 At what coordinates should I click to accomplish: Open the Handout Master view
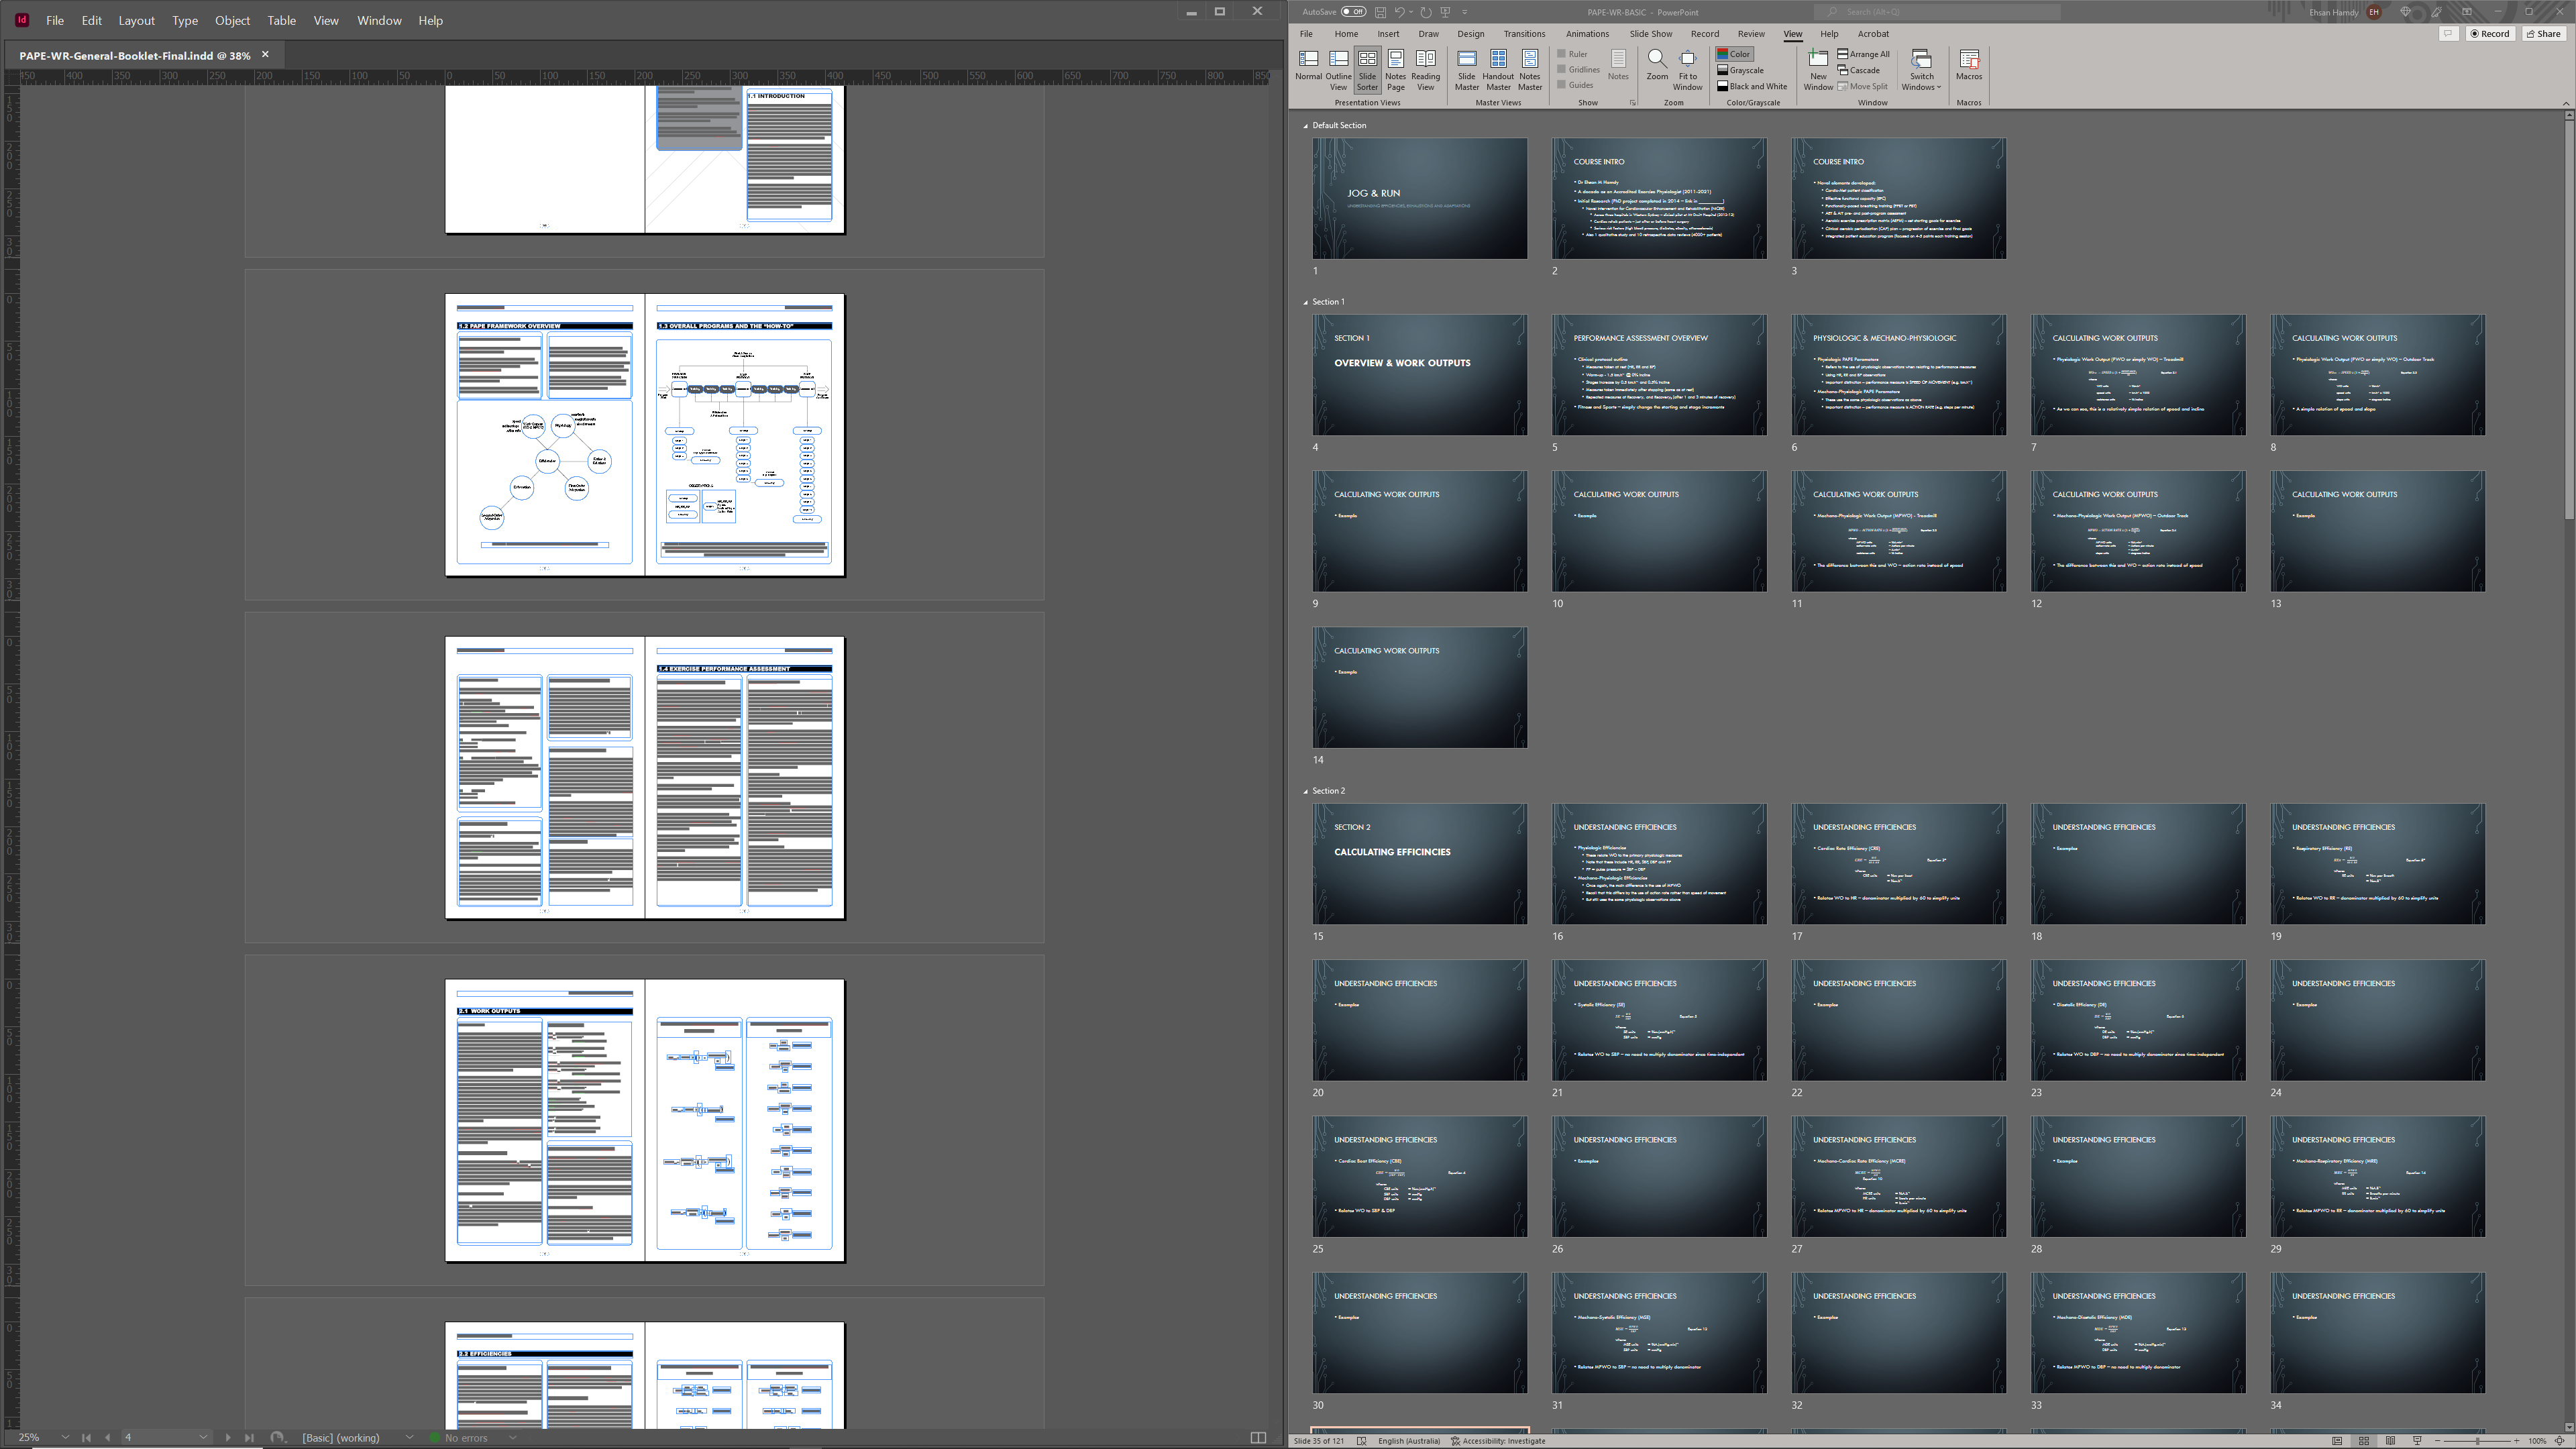click(x=1498, y=70)
